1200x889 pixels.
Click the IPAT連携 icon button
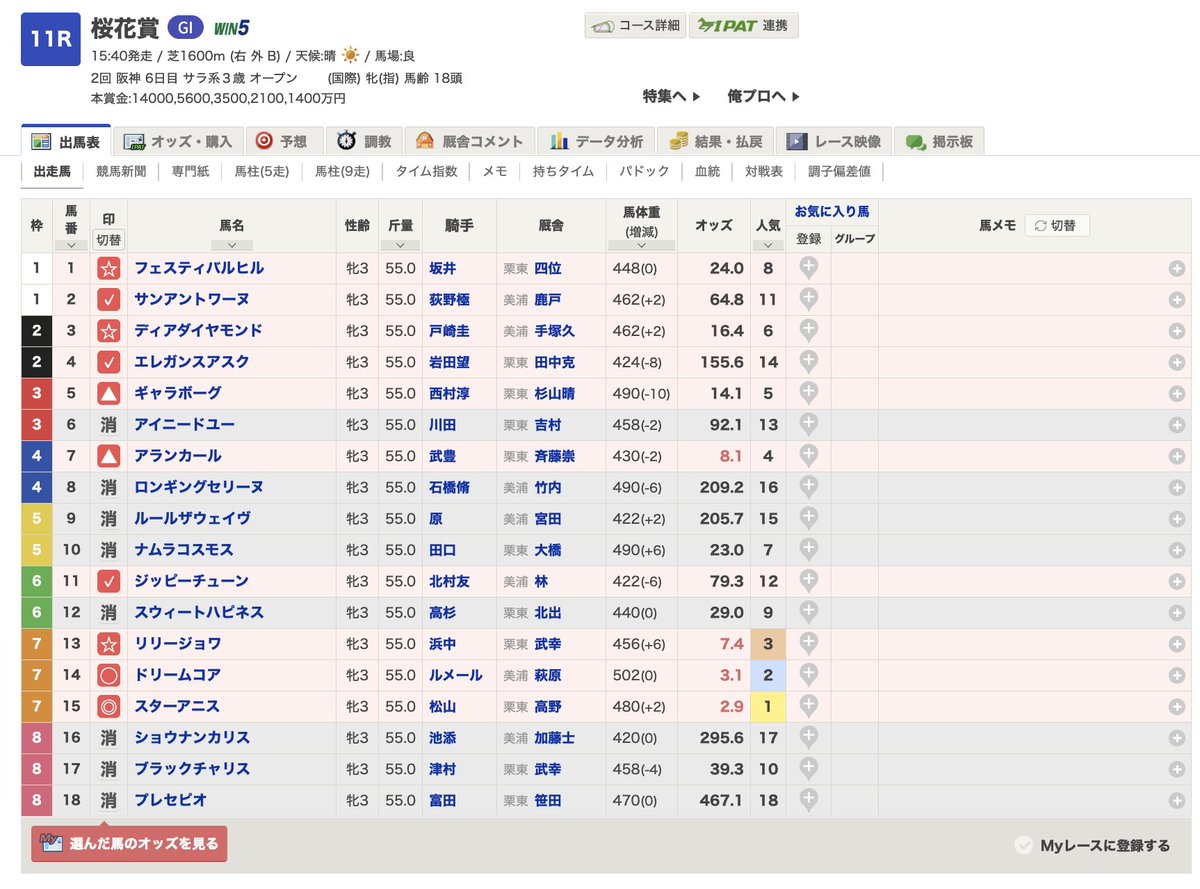[x=744, y=26]
